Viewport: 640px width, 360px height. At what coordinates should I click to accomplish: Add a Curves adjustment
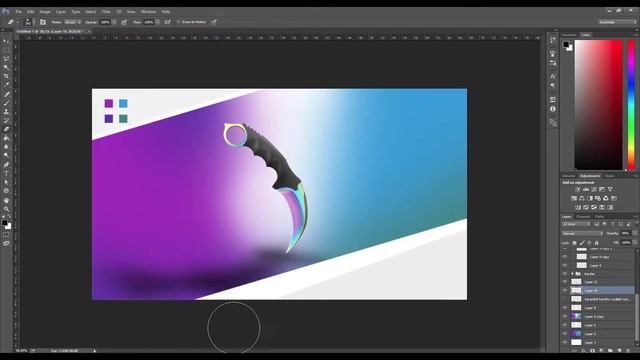[594, 189]
